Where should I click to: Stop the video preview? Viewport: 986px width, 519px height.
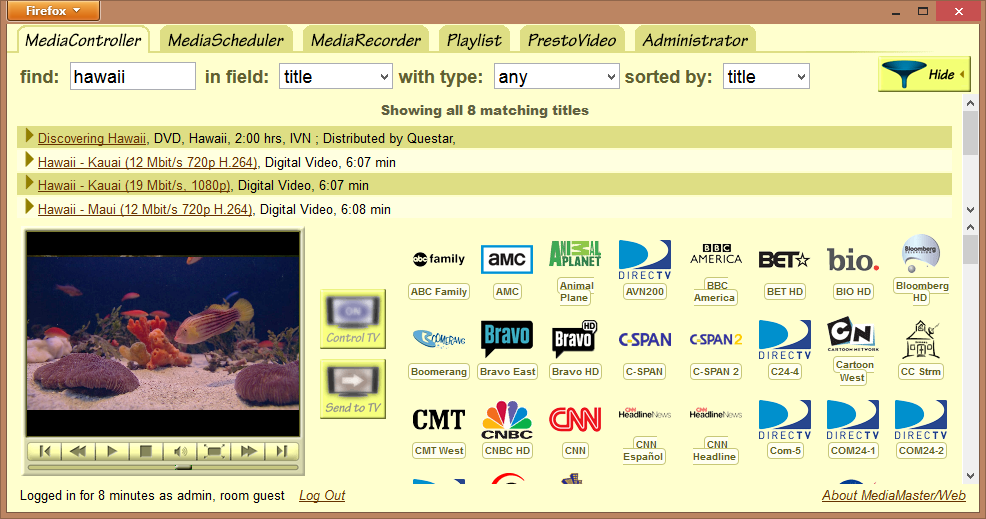[x=146, y=451]
